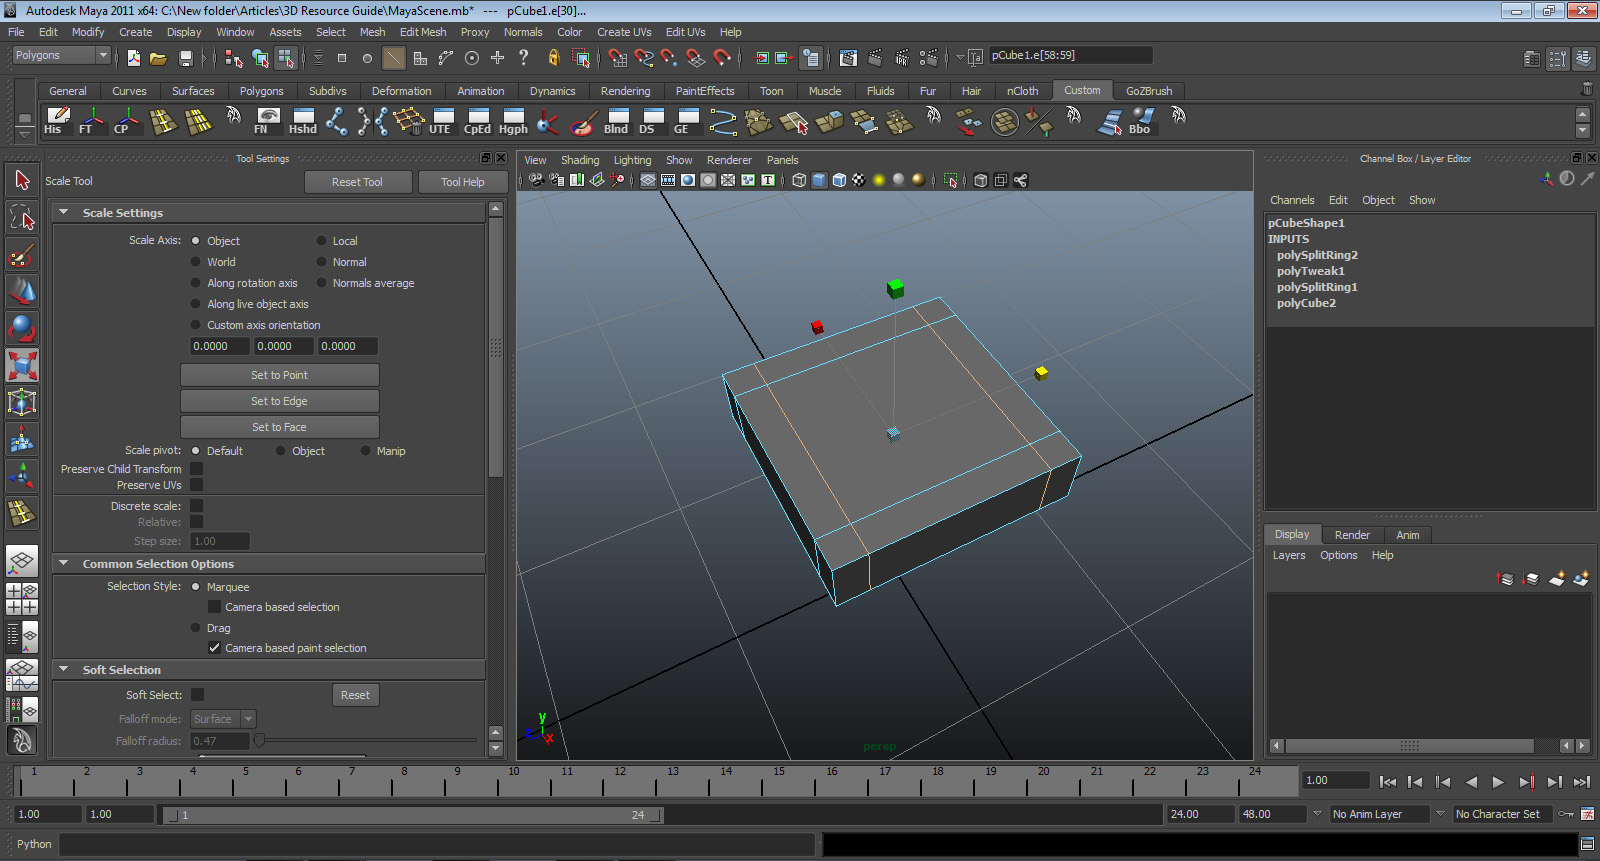This screenshot has width=1600, height=861.
Task: Select the Paint Selection tool in toolbox
Action: 22,255
